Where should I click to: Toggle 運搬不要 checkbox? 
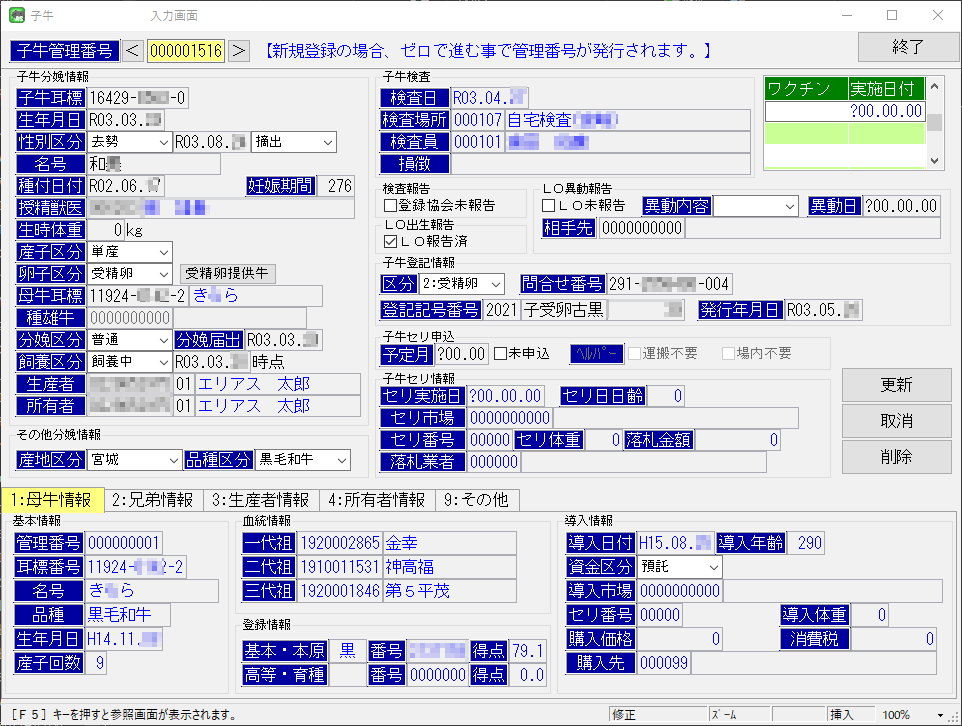(x=634, y=353)
